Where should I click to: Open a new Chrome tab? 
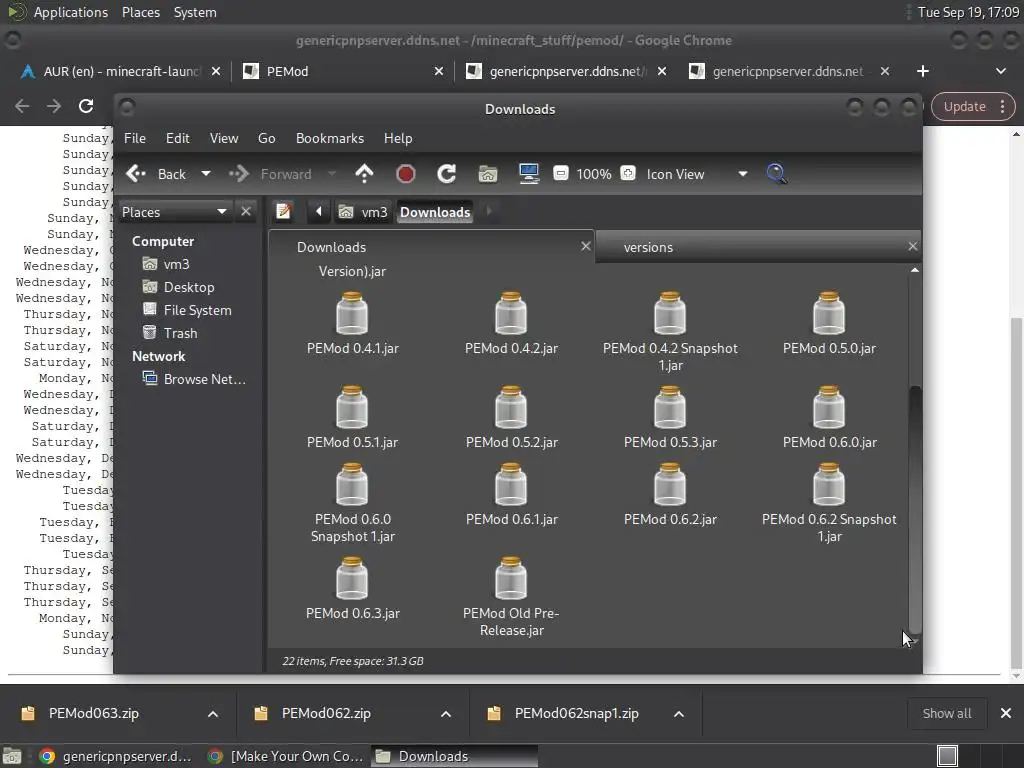(923, 71)
